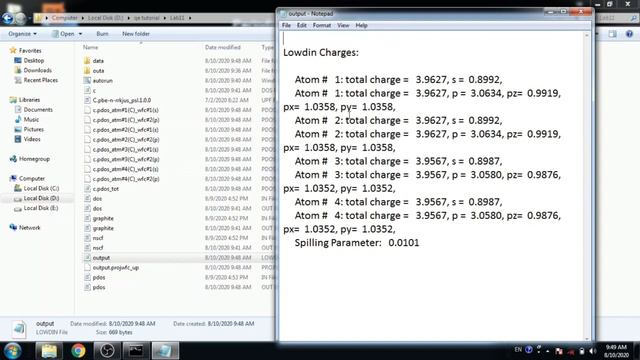Select Network in navigation pane

29,227
